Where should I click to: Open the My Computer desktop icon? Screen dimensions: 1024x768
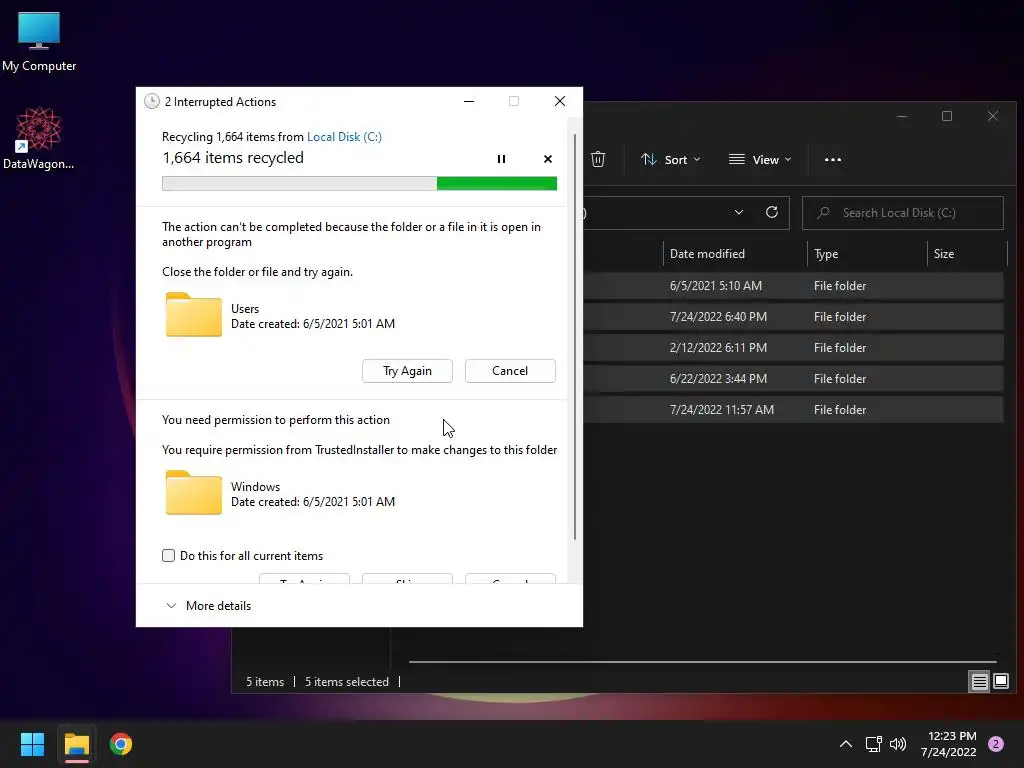[x=39, y=42]
